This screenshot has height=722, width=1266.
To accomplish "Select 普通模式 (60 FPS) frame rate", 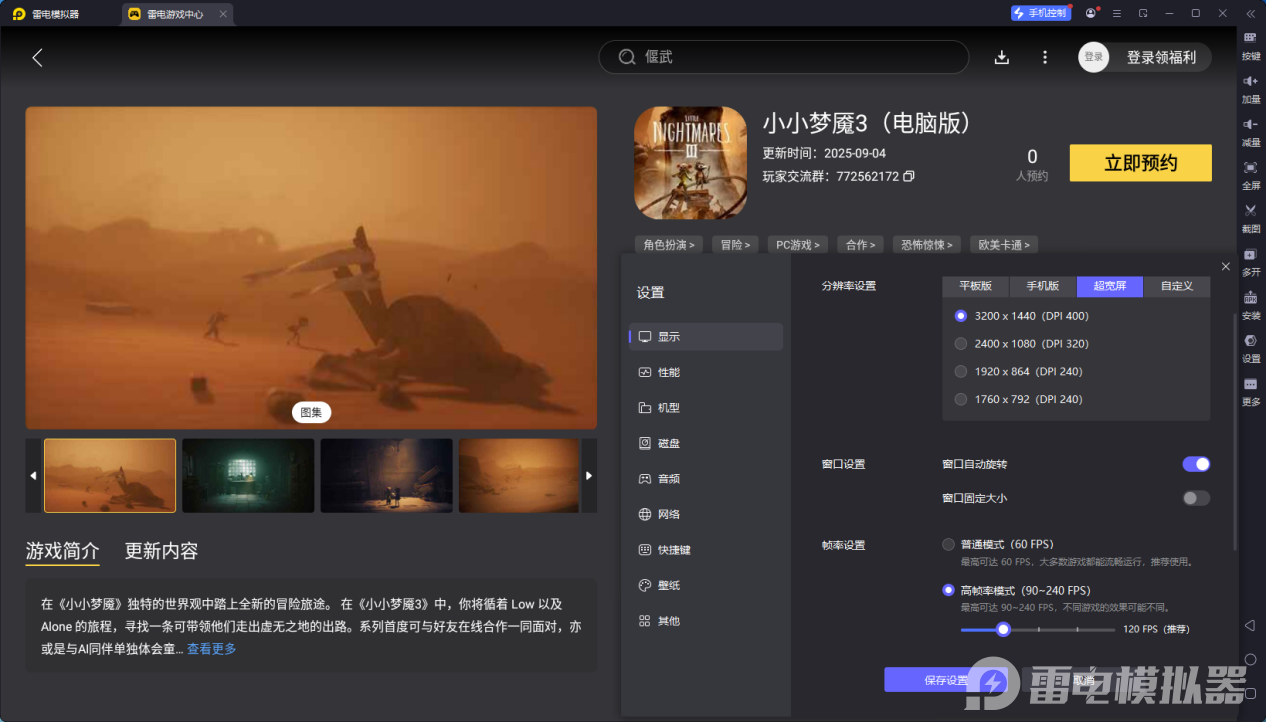I will [948, 545].
